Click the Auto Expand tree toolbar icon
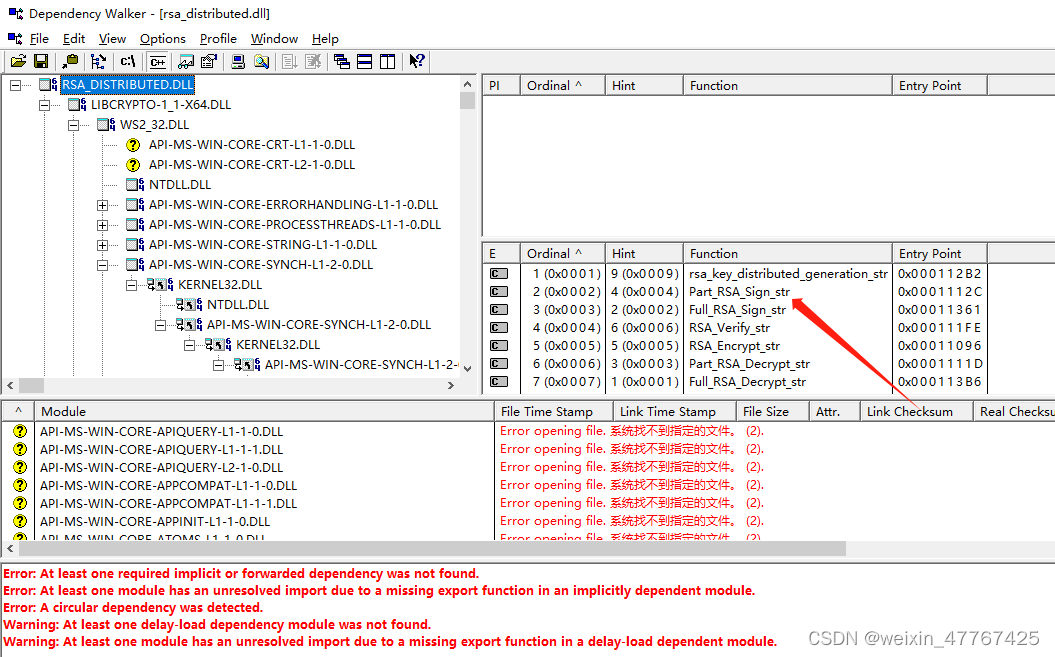 pos(98,61)
